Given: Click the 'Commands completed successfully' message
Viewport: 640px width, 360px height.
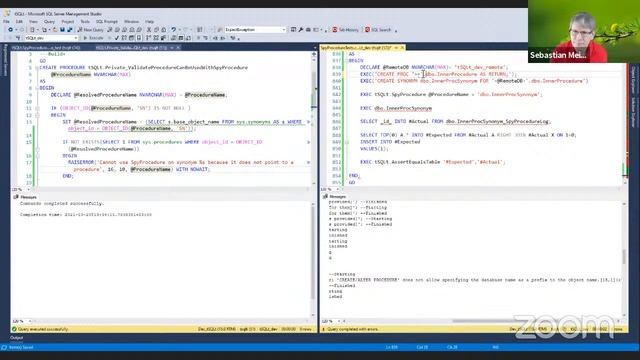Looking at the screenshot, I should click(x=62, y=203).
